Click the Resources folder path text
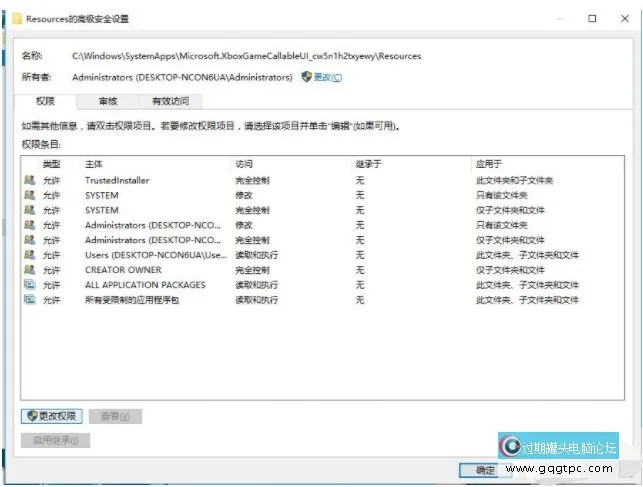The width and height of the screenshot is (643, 487). pyautogui.click(x=246, y=56)
